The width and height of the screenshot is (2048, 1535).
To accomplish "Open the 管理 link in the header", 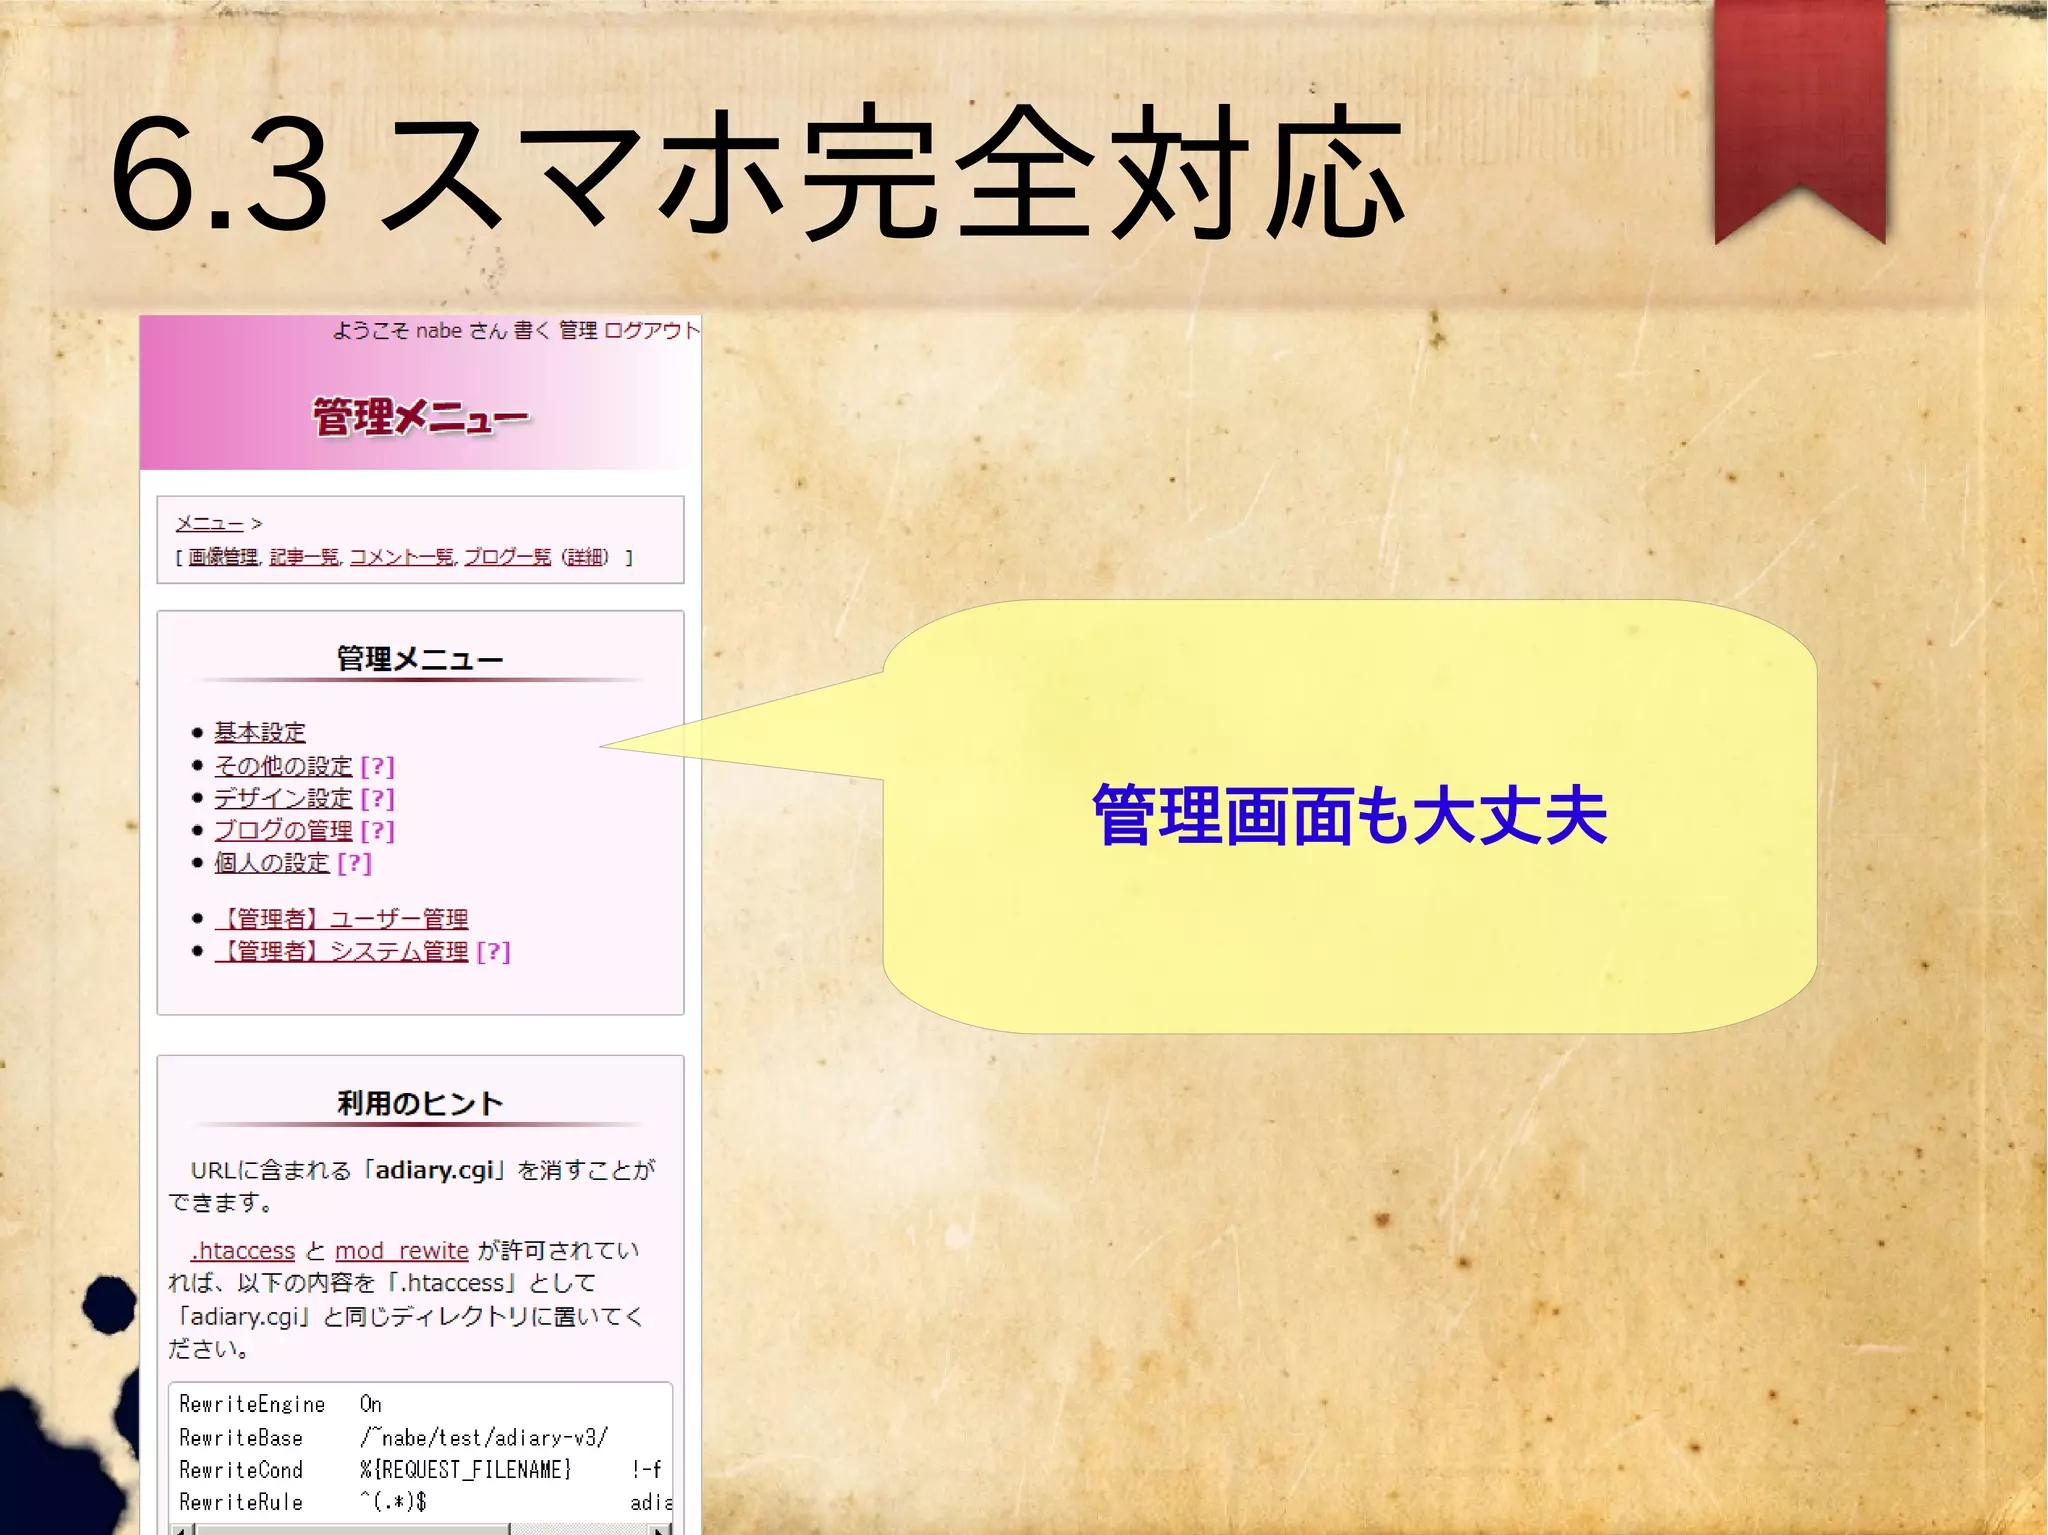I will point(578,330).
